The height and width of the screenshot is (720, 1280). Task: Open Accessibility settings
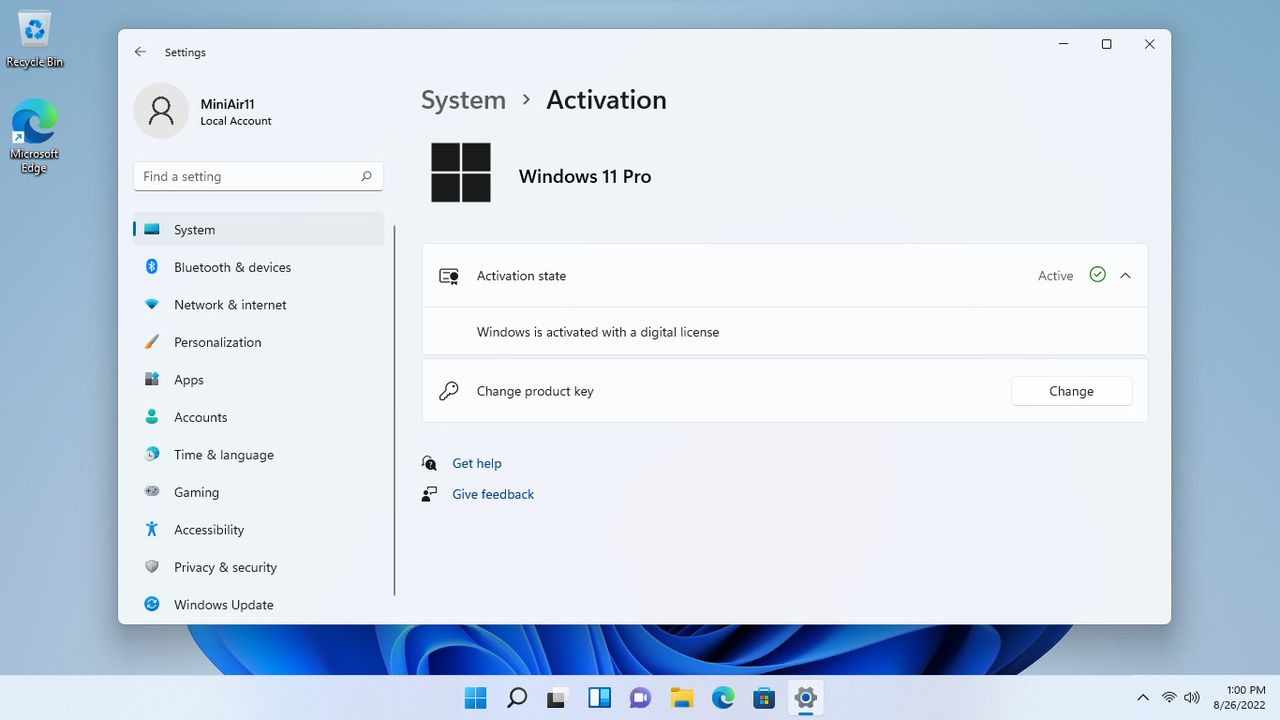pos(258,530)
